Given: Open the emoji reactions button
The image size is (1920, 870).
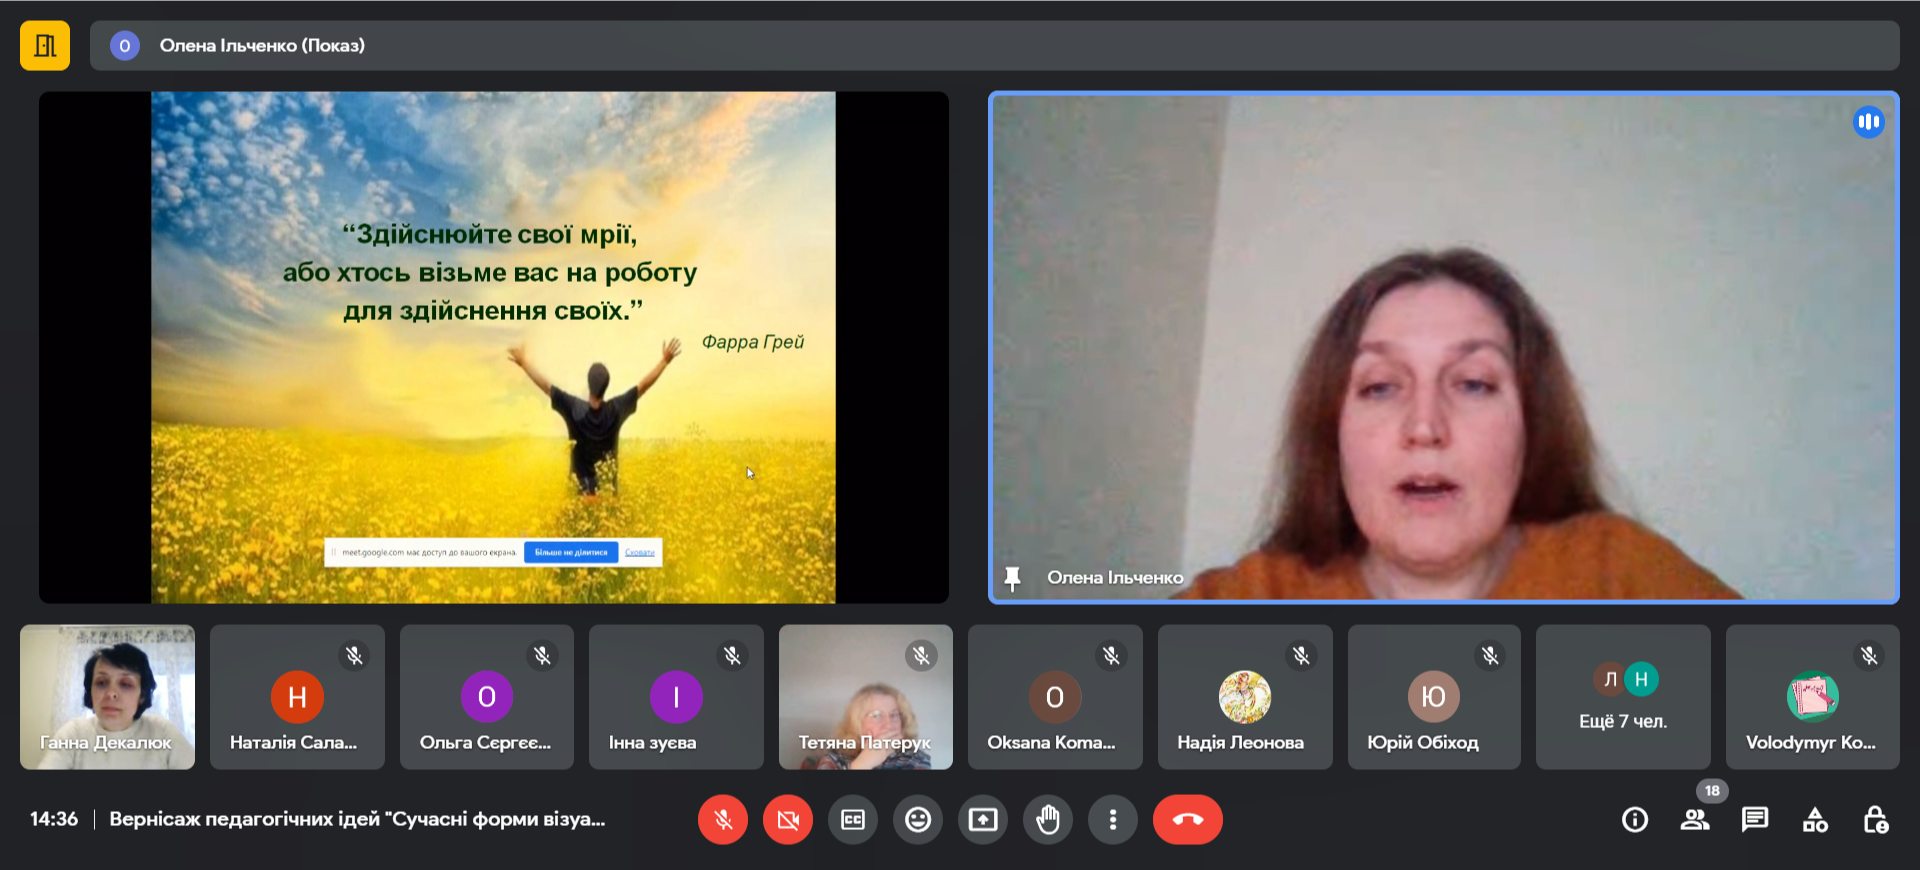Looking at the screenshot, I should (x=918, y=820).
